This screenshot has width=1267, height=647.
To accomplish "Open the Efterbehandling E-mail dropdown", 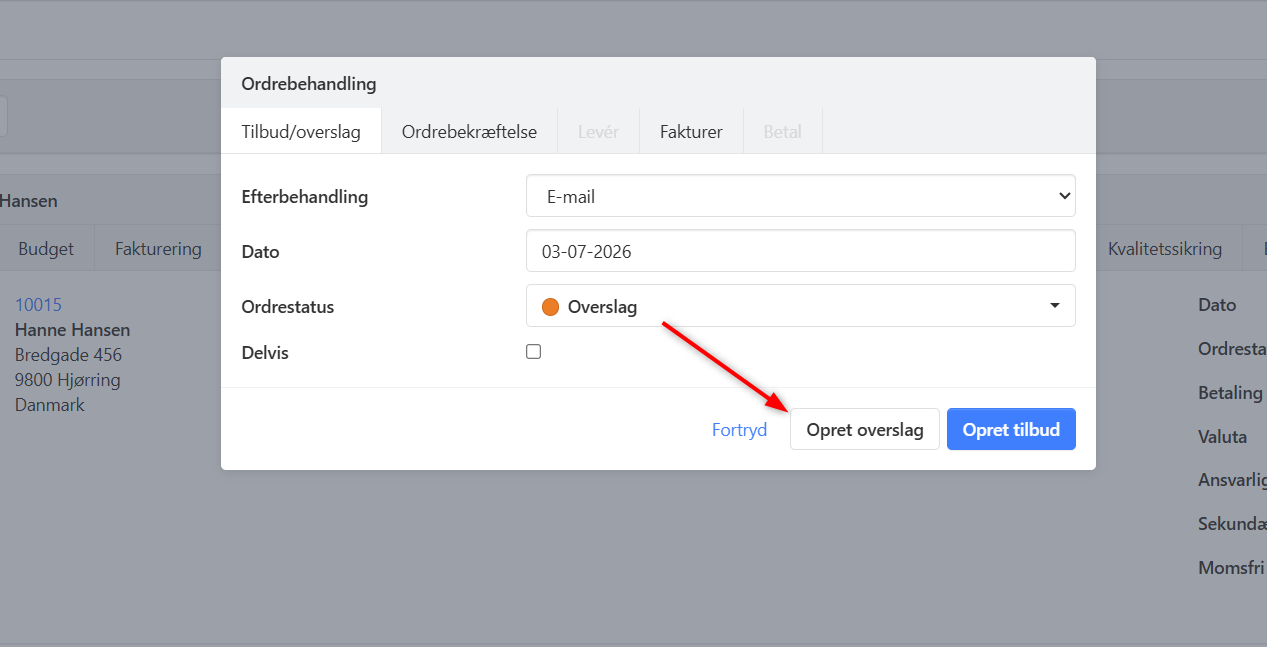I will pos(801,196).
